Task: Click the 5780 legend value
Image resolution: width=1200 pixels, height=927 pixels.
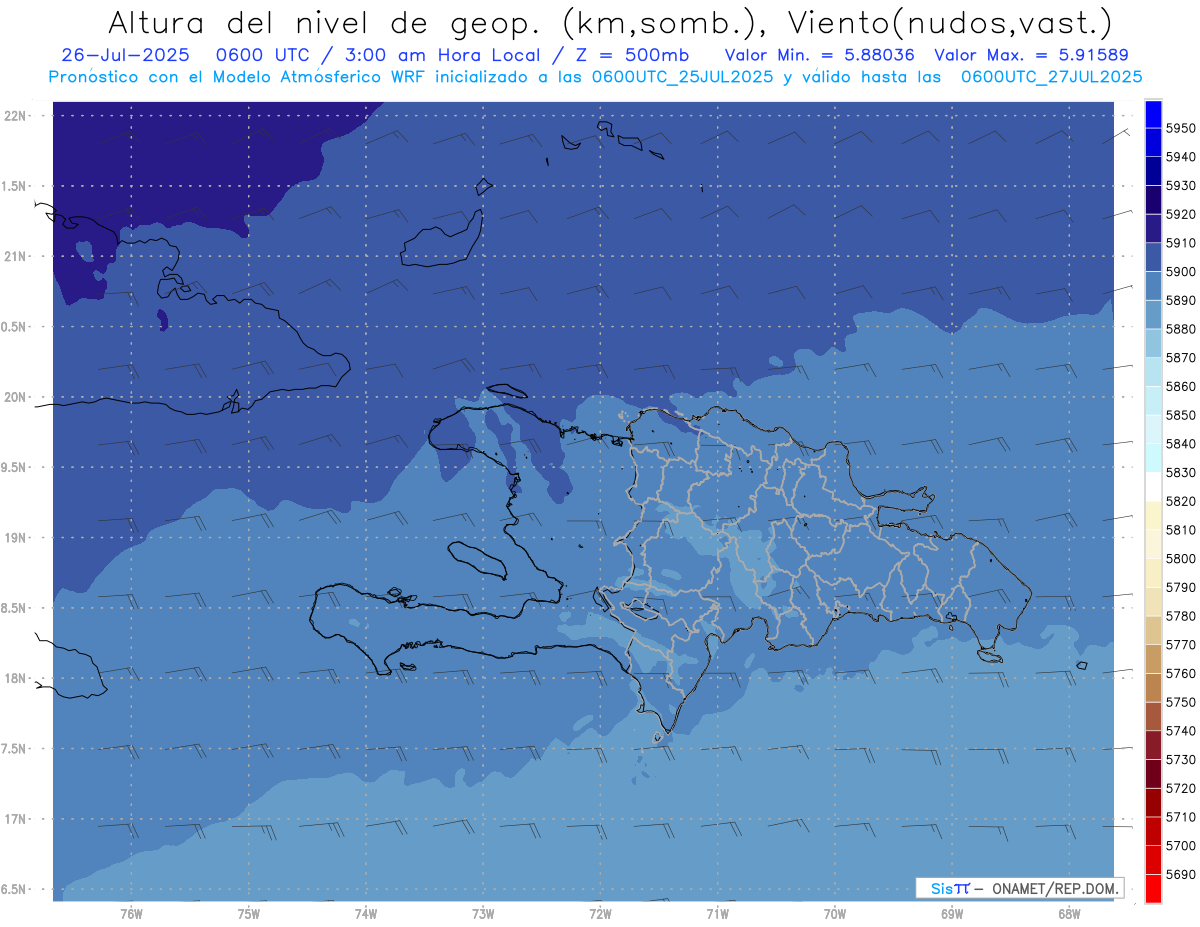Action: pos(1180,616)
